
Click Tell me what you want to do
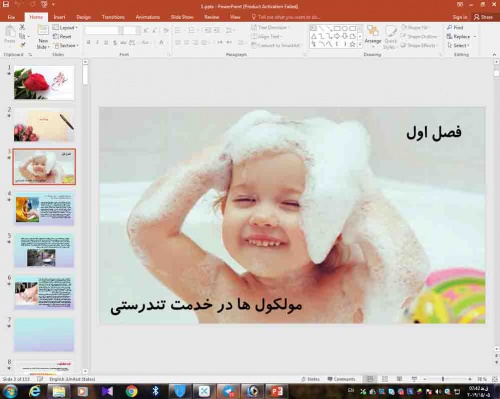286,17
